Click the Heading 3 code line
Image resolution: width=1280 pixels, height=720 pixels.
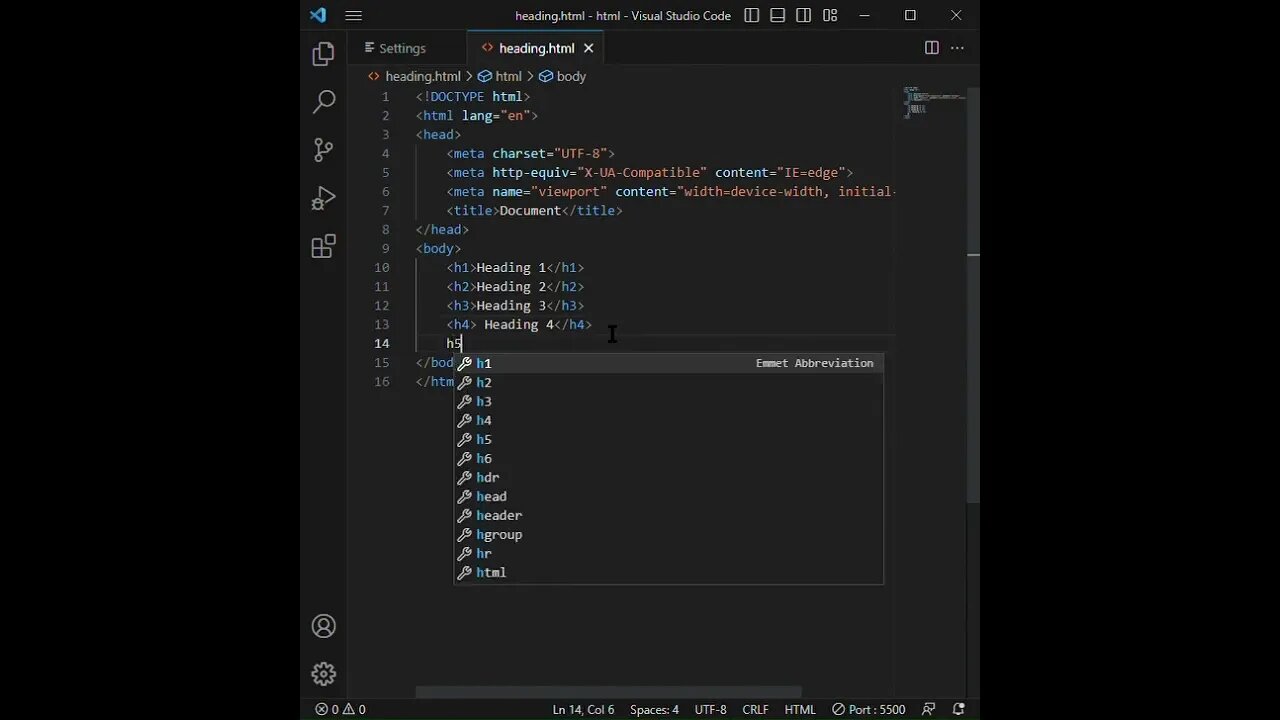[x=515, y=305]
